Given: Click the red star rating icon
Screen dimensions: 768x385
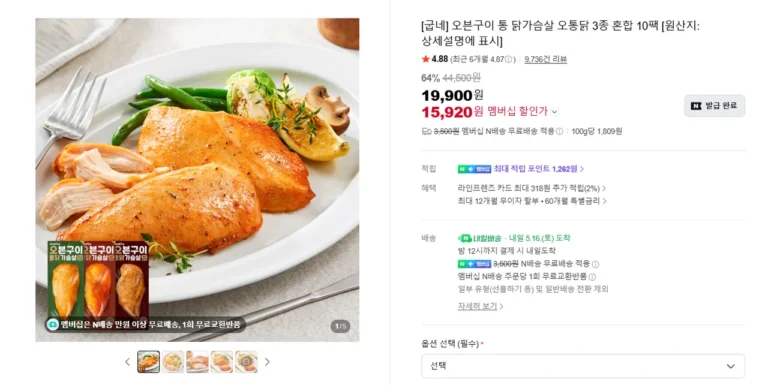Looking at the screenshot, I should click(x=425, y=59).
